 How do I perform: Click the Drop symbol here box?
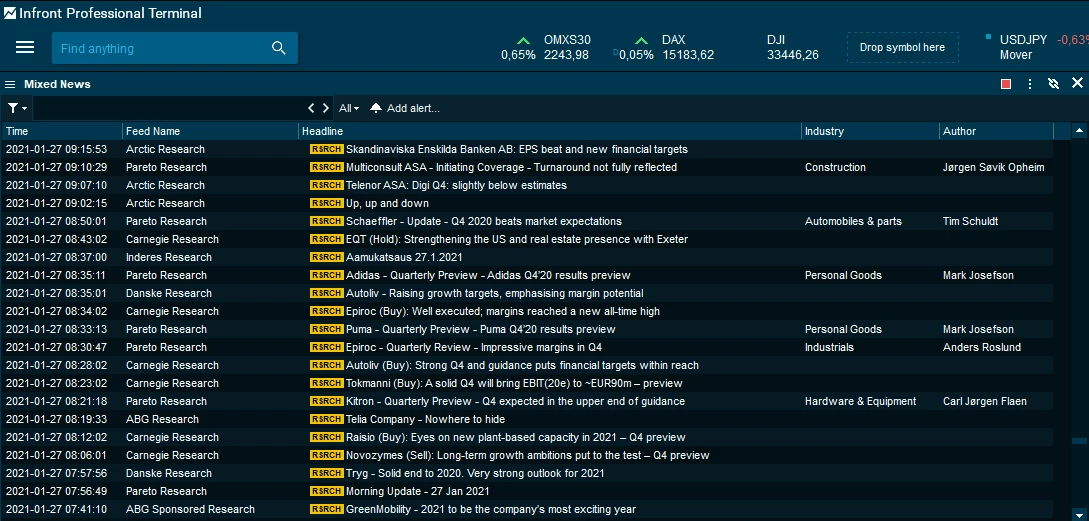point(902,47)
